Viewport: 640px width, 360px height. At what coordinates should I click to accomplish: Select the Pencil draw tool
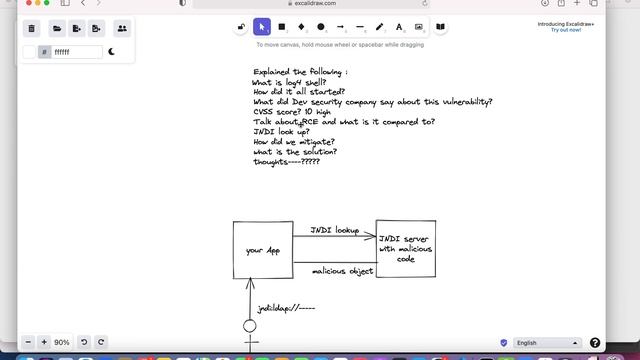tap(380, 27)
